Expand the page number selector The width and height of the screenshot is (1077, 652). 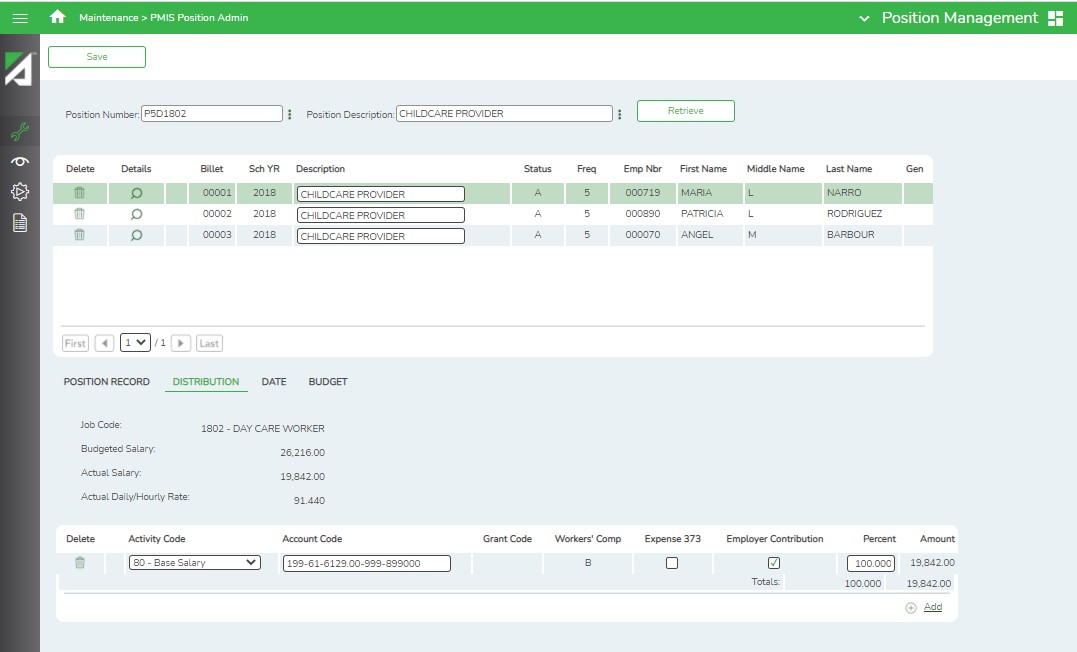135,342
